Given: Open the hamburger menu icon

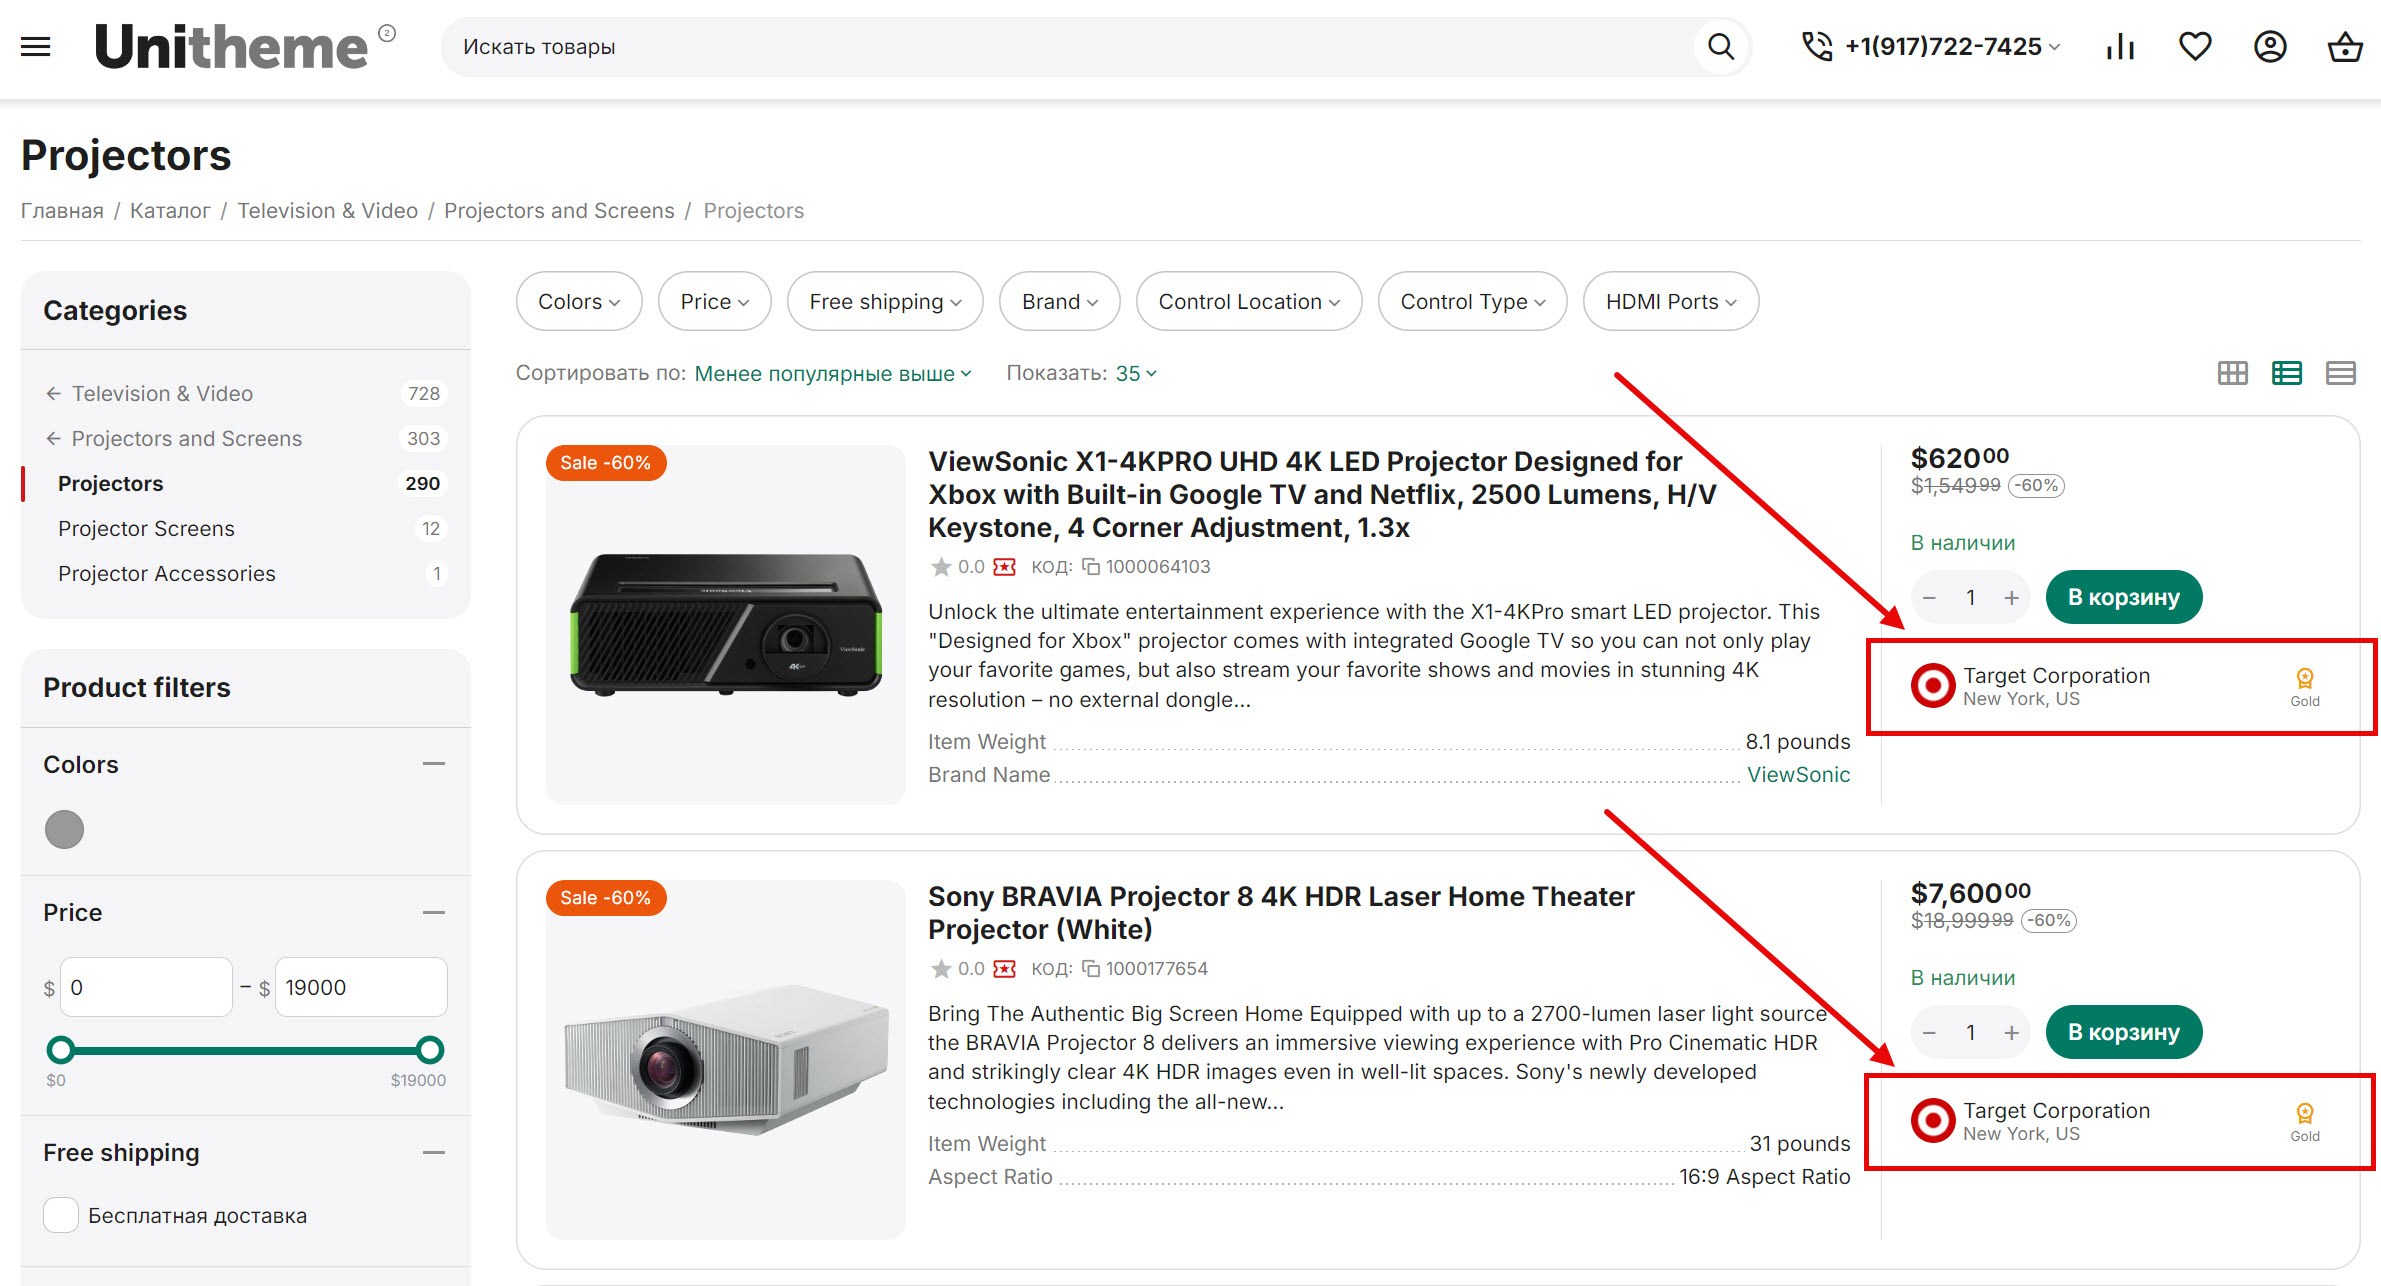Looking at the screenshot, I should coord(35,47).
